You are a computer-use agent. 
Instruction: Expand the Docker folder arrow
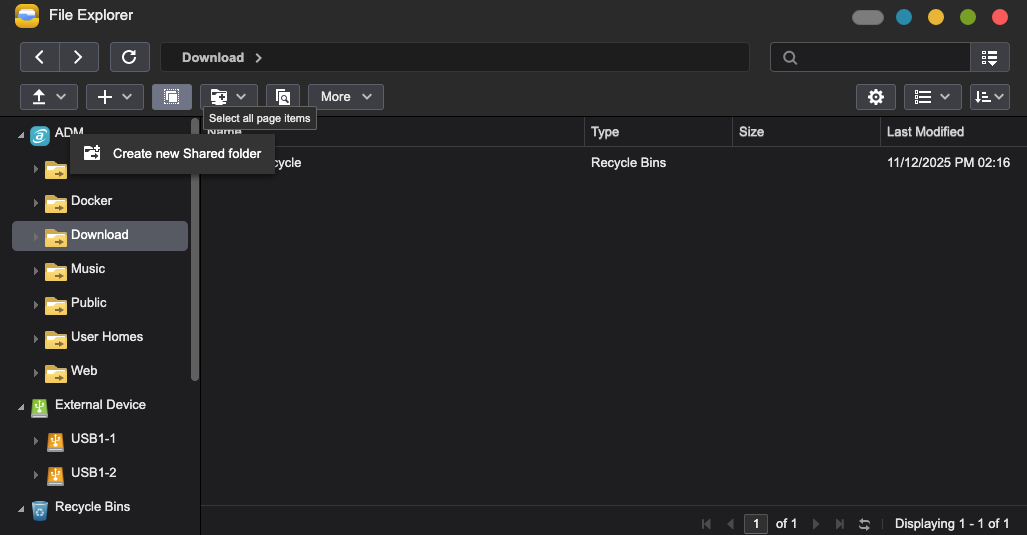coord(35,203)
